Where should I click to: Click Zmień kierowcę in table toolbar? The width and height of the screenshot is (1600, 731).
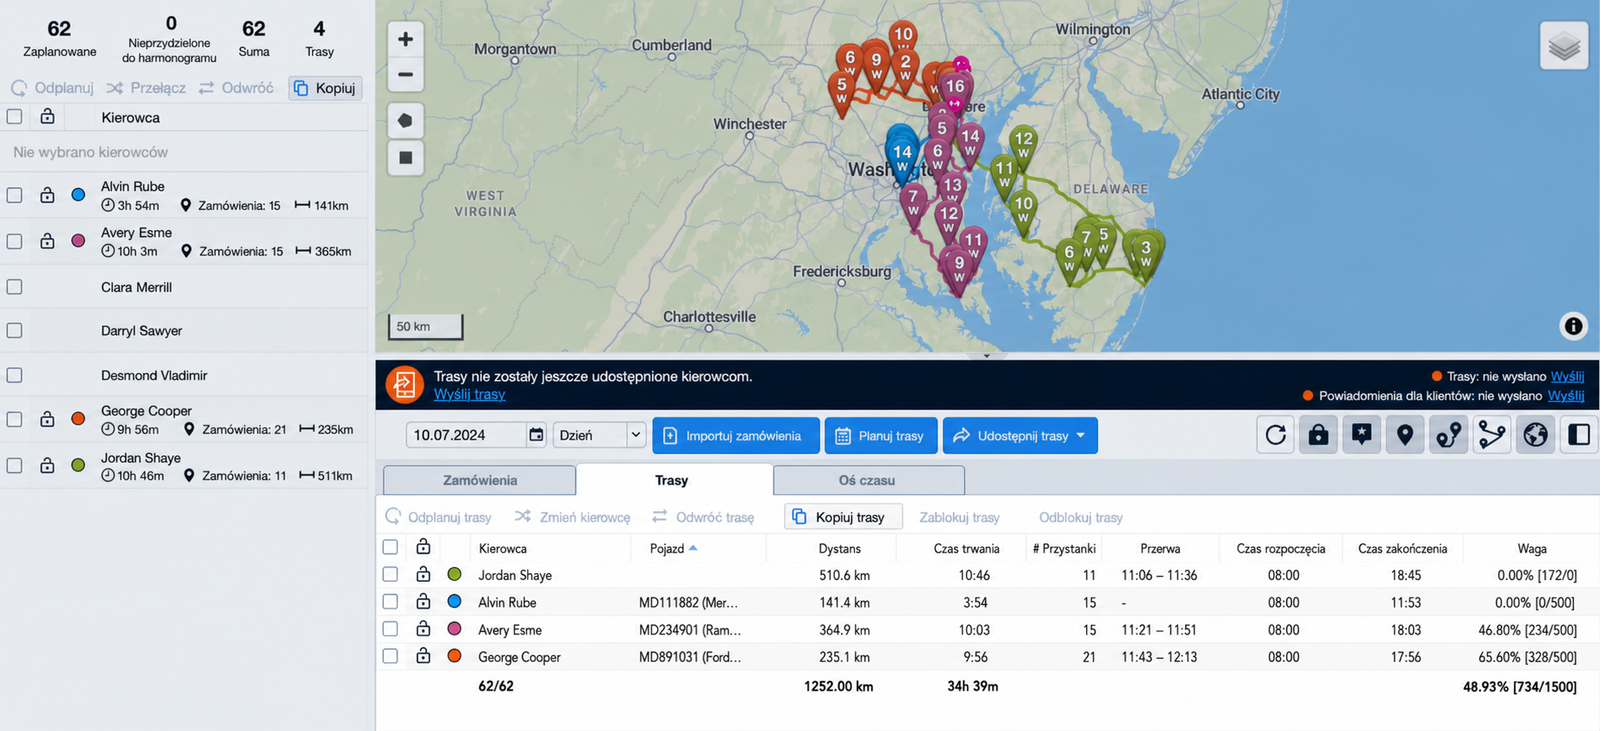pyautogui.click(x=573, y=517)
